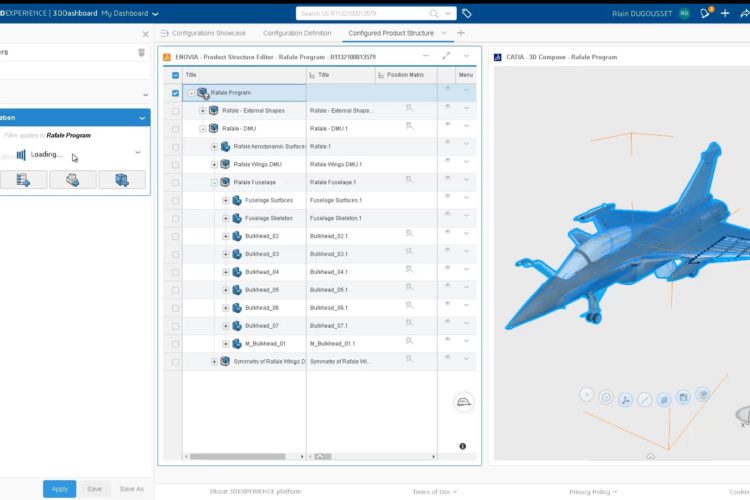Click the middle filter action icon button
The height and width of the screenshot is (500, 750).
tap(73, 180)
